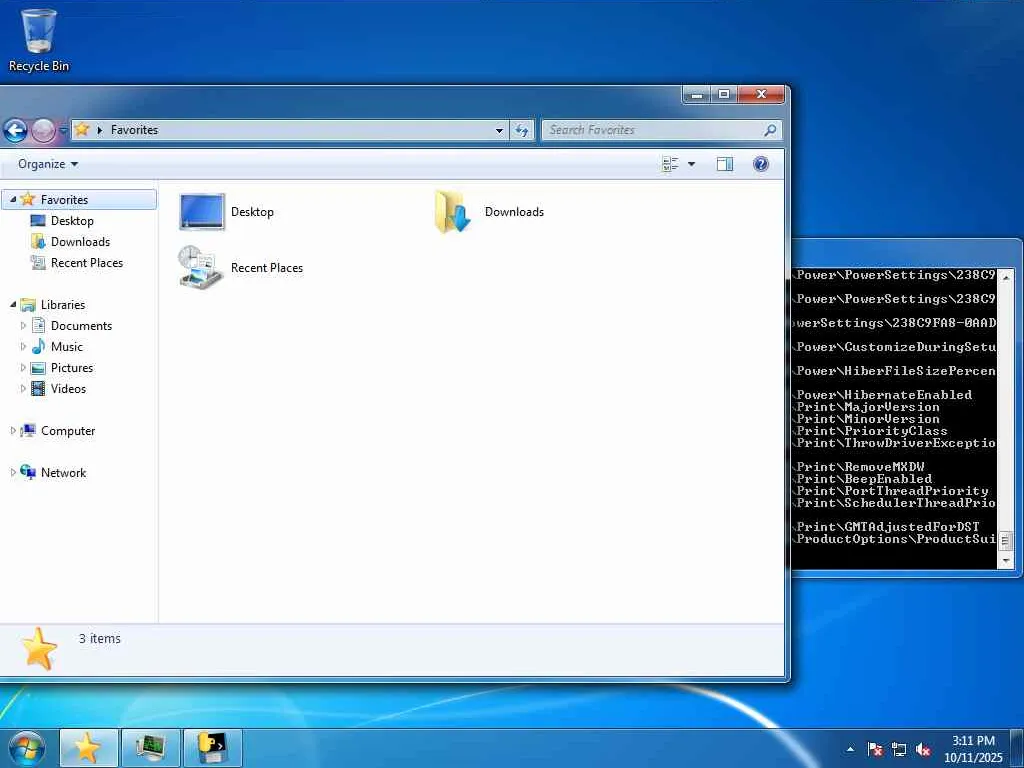Screen dimensions: 1024x768
Task: Open the Organize menu
Action: click(48, 164)
